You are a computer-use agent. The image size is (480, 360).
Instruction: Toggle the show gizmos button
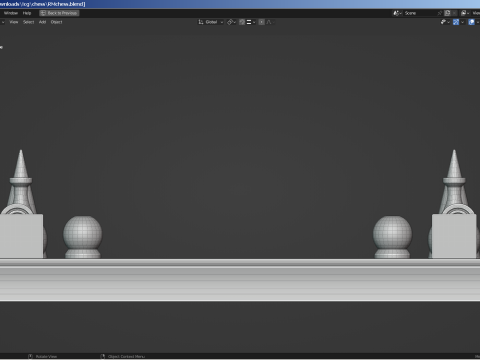[x=456, y=22]
